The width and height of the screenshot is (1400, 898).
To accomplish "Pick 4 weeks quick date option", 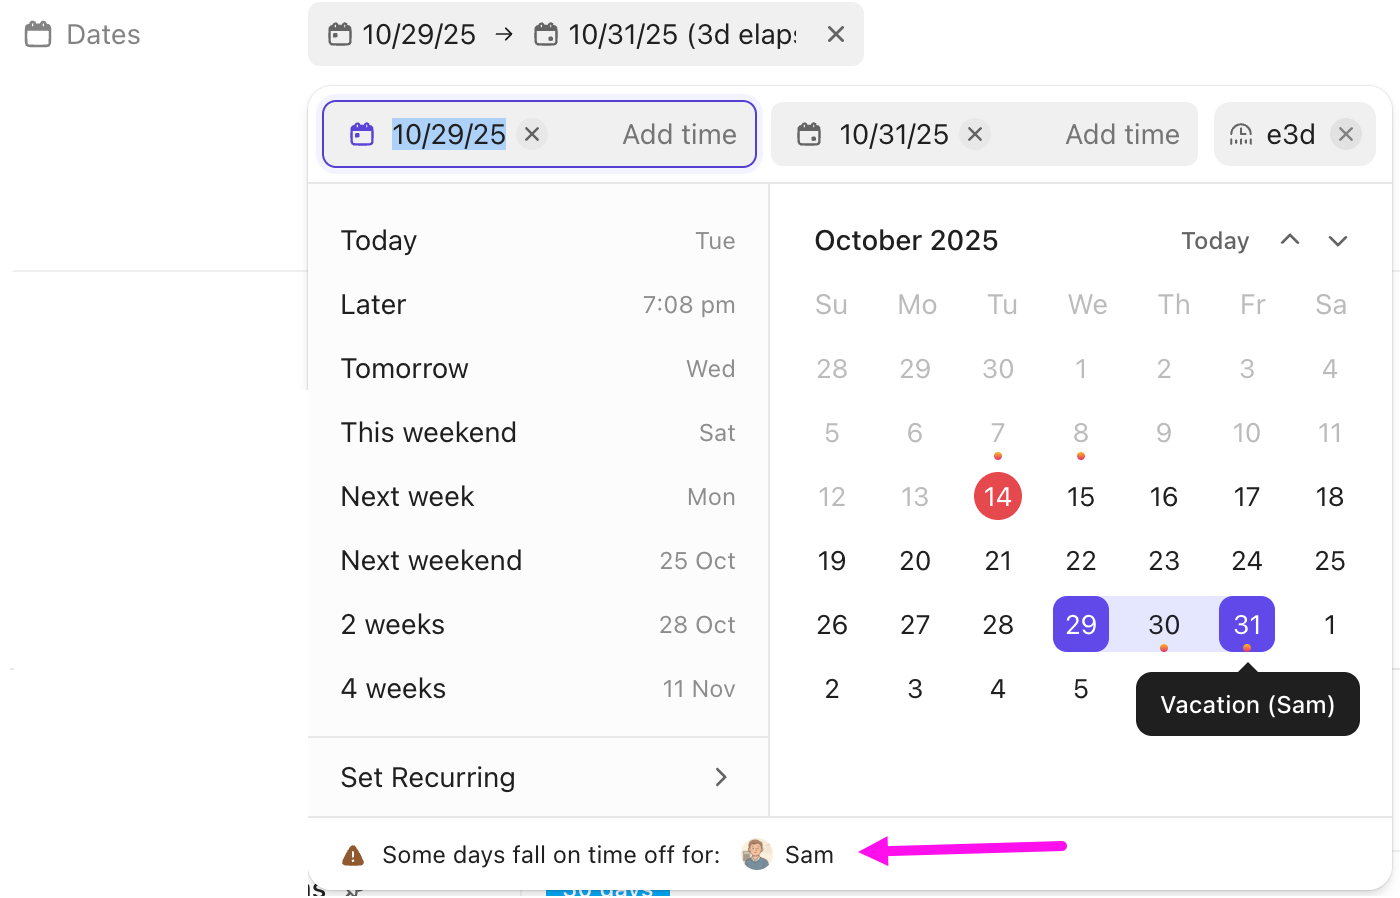I will click(538, 688).
